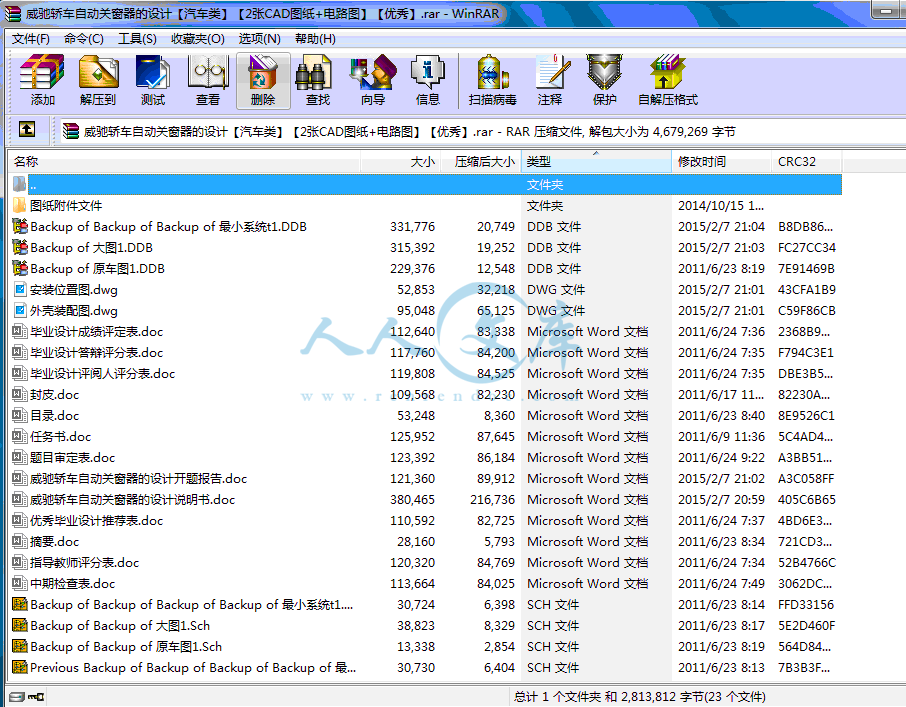The width and height of the screenshot is (906, 707).
Task: Sort by 名称 column header
Action: tap(184, 162)
